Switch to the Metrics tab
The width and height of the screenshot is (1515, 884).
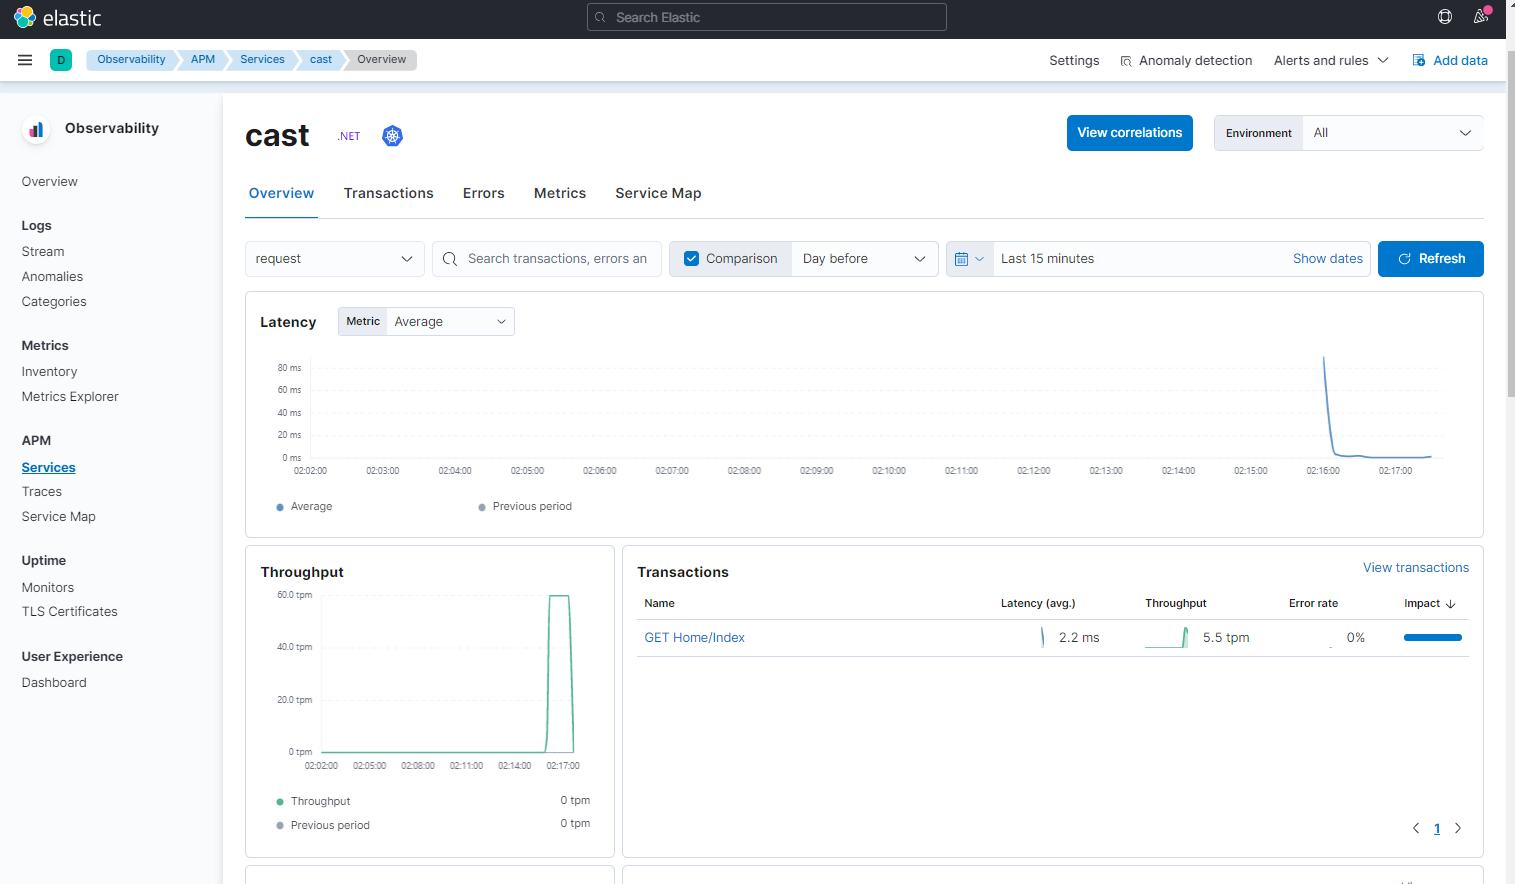(560, 194)
